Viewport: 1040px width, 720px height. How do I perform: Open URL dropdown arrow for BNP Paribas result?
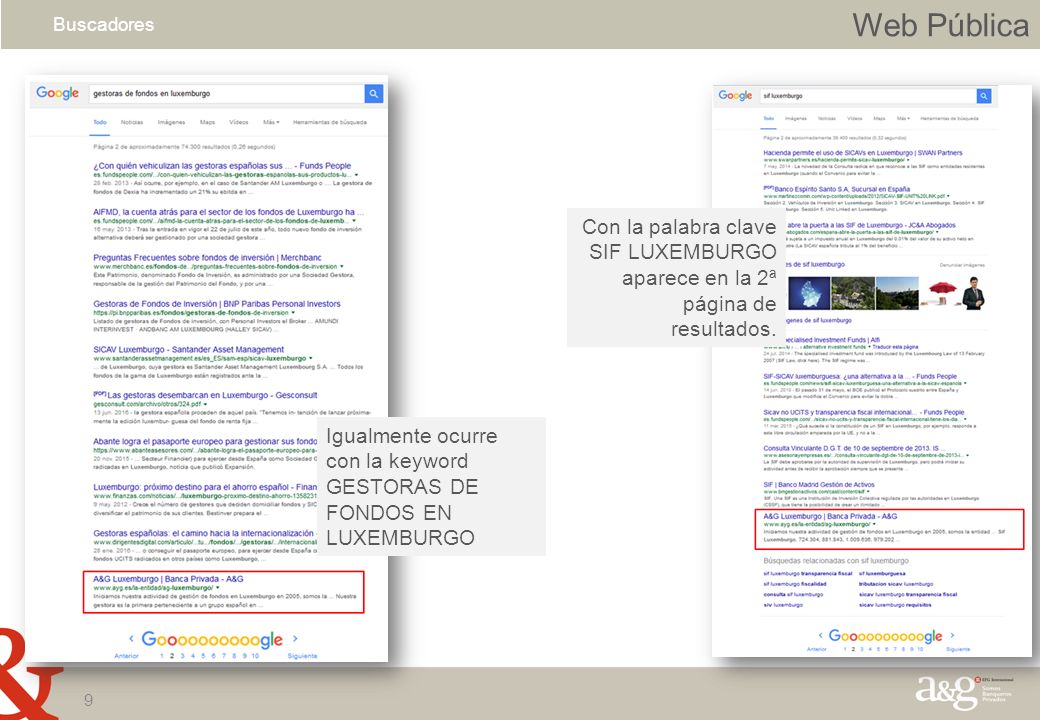(x=292, y=312)
